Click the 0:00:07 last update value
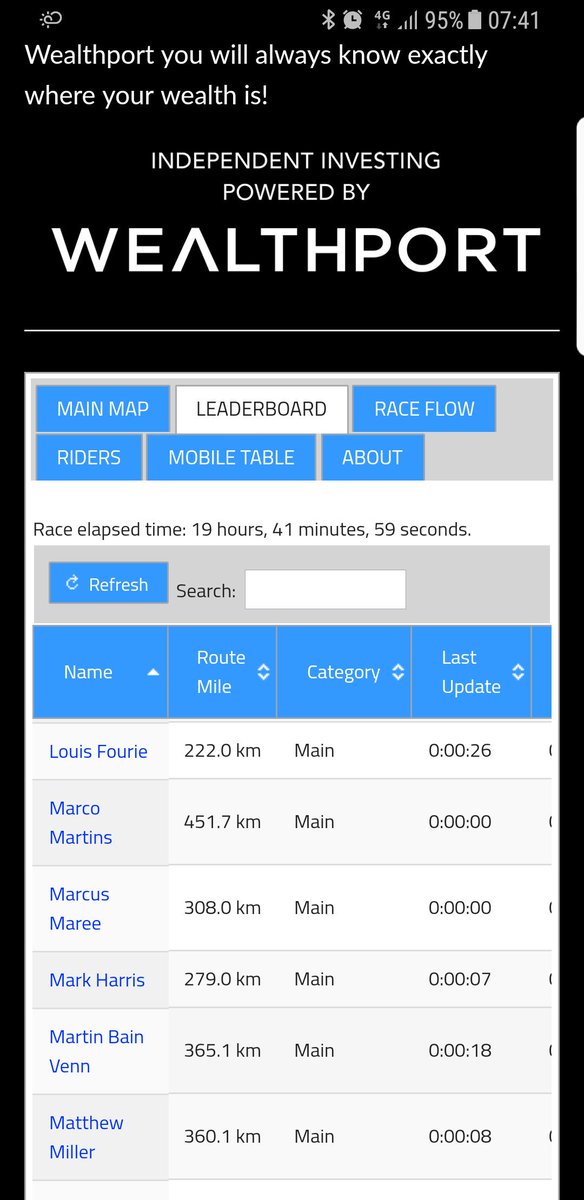This screenshot has width=584, height=1200. pos(460,979)
